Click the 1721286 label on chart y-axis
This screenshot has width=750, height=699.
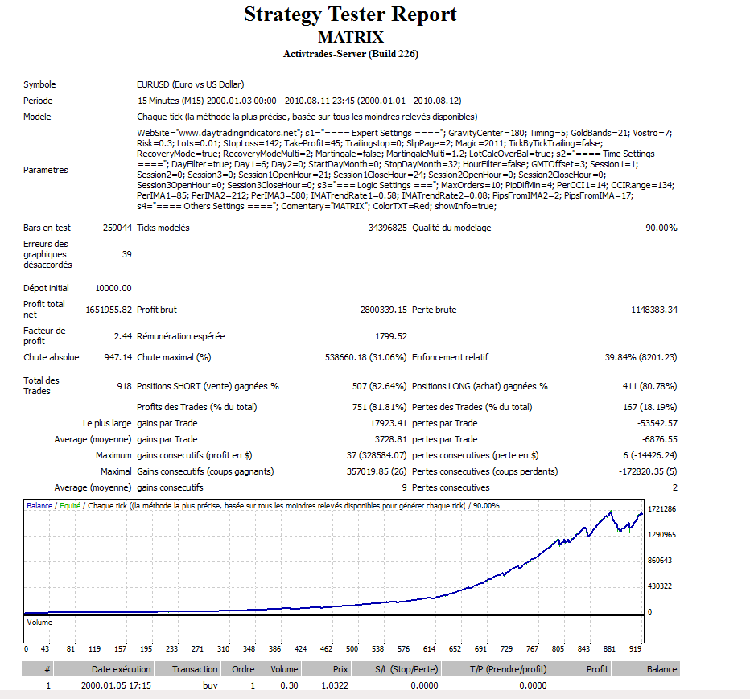(662, 509)
